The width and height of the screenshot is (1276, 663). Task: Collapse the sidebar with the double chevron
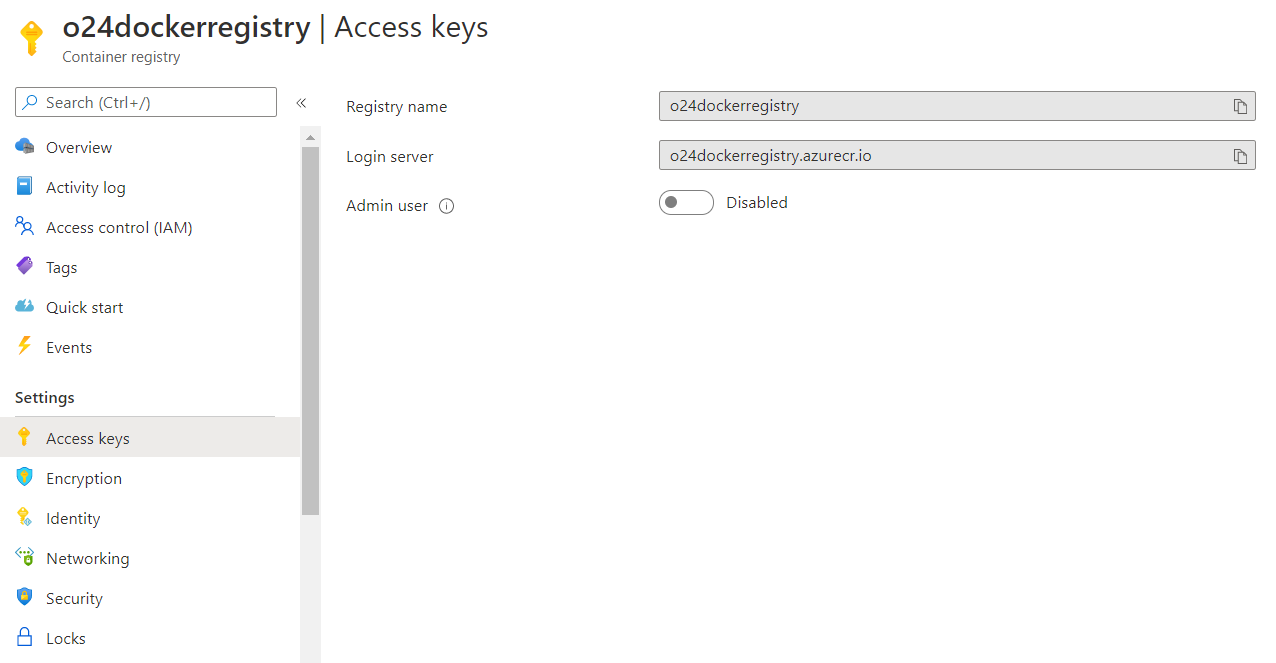(300, 102)
